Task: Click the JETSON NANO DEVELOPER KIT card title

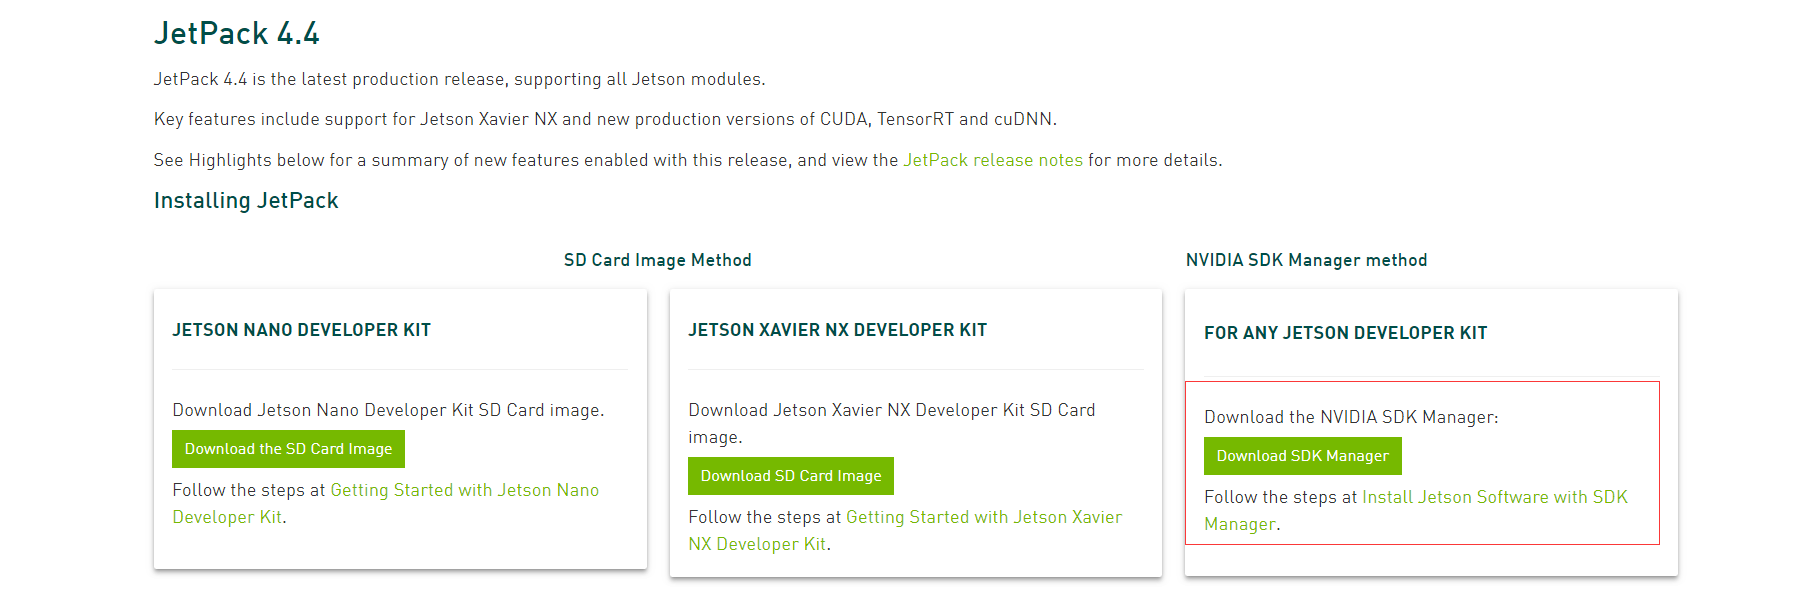Action: (301, 330)
